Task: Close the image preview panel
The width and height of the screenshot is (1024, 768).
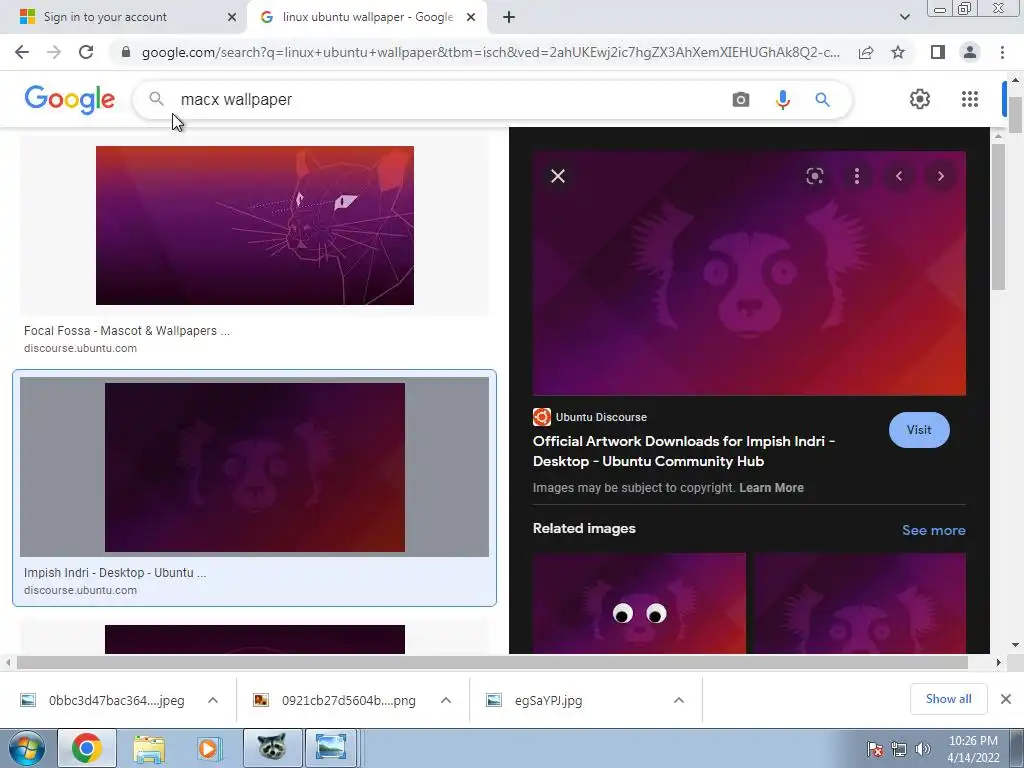Action: pyautogui.click(x=558, y=176)
